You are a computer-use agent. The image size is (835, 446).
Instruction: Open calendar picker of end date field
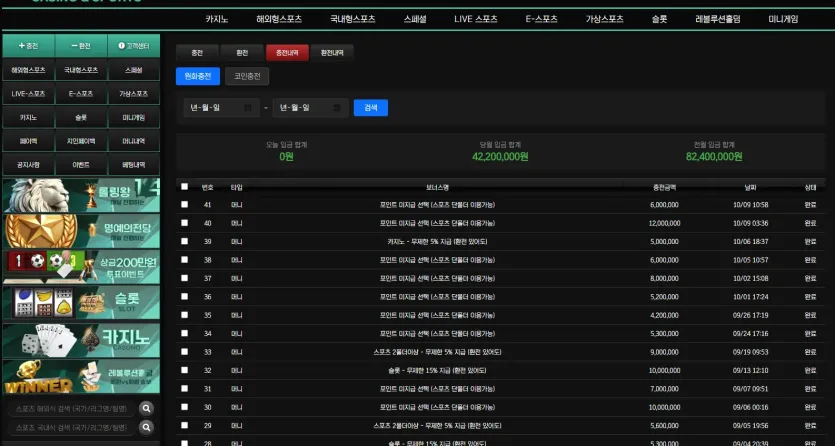pyautogui.click(x=337, y=108)
